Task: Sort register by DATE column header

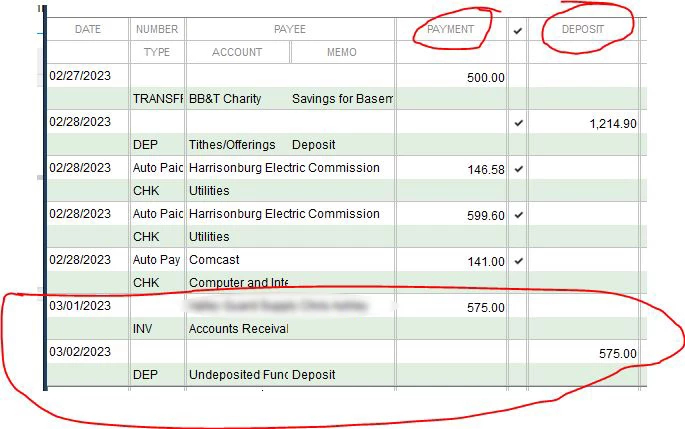Action: coord(88,29)
